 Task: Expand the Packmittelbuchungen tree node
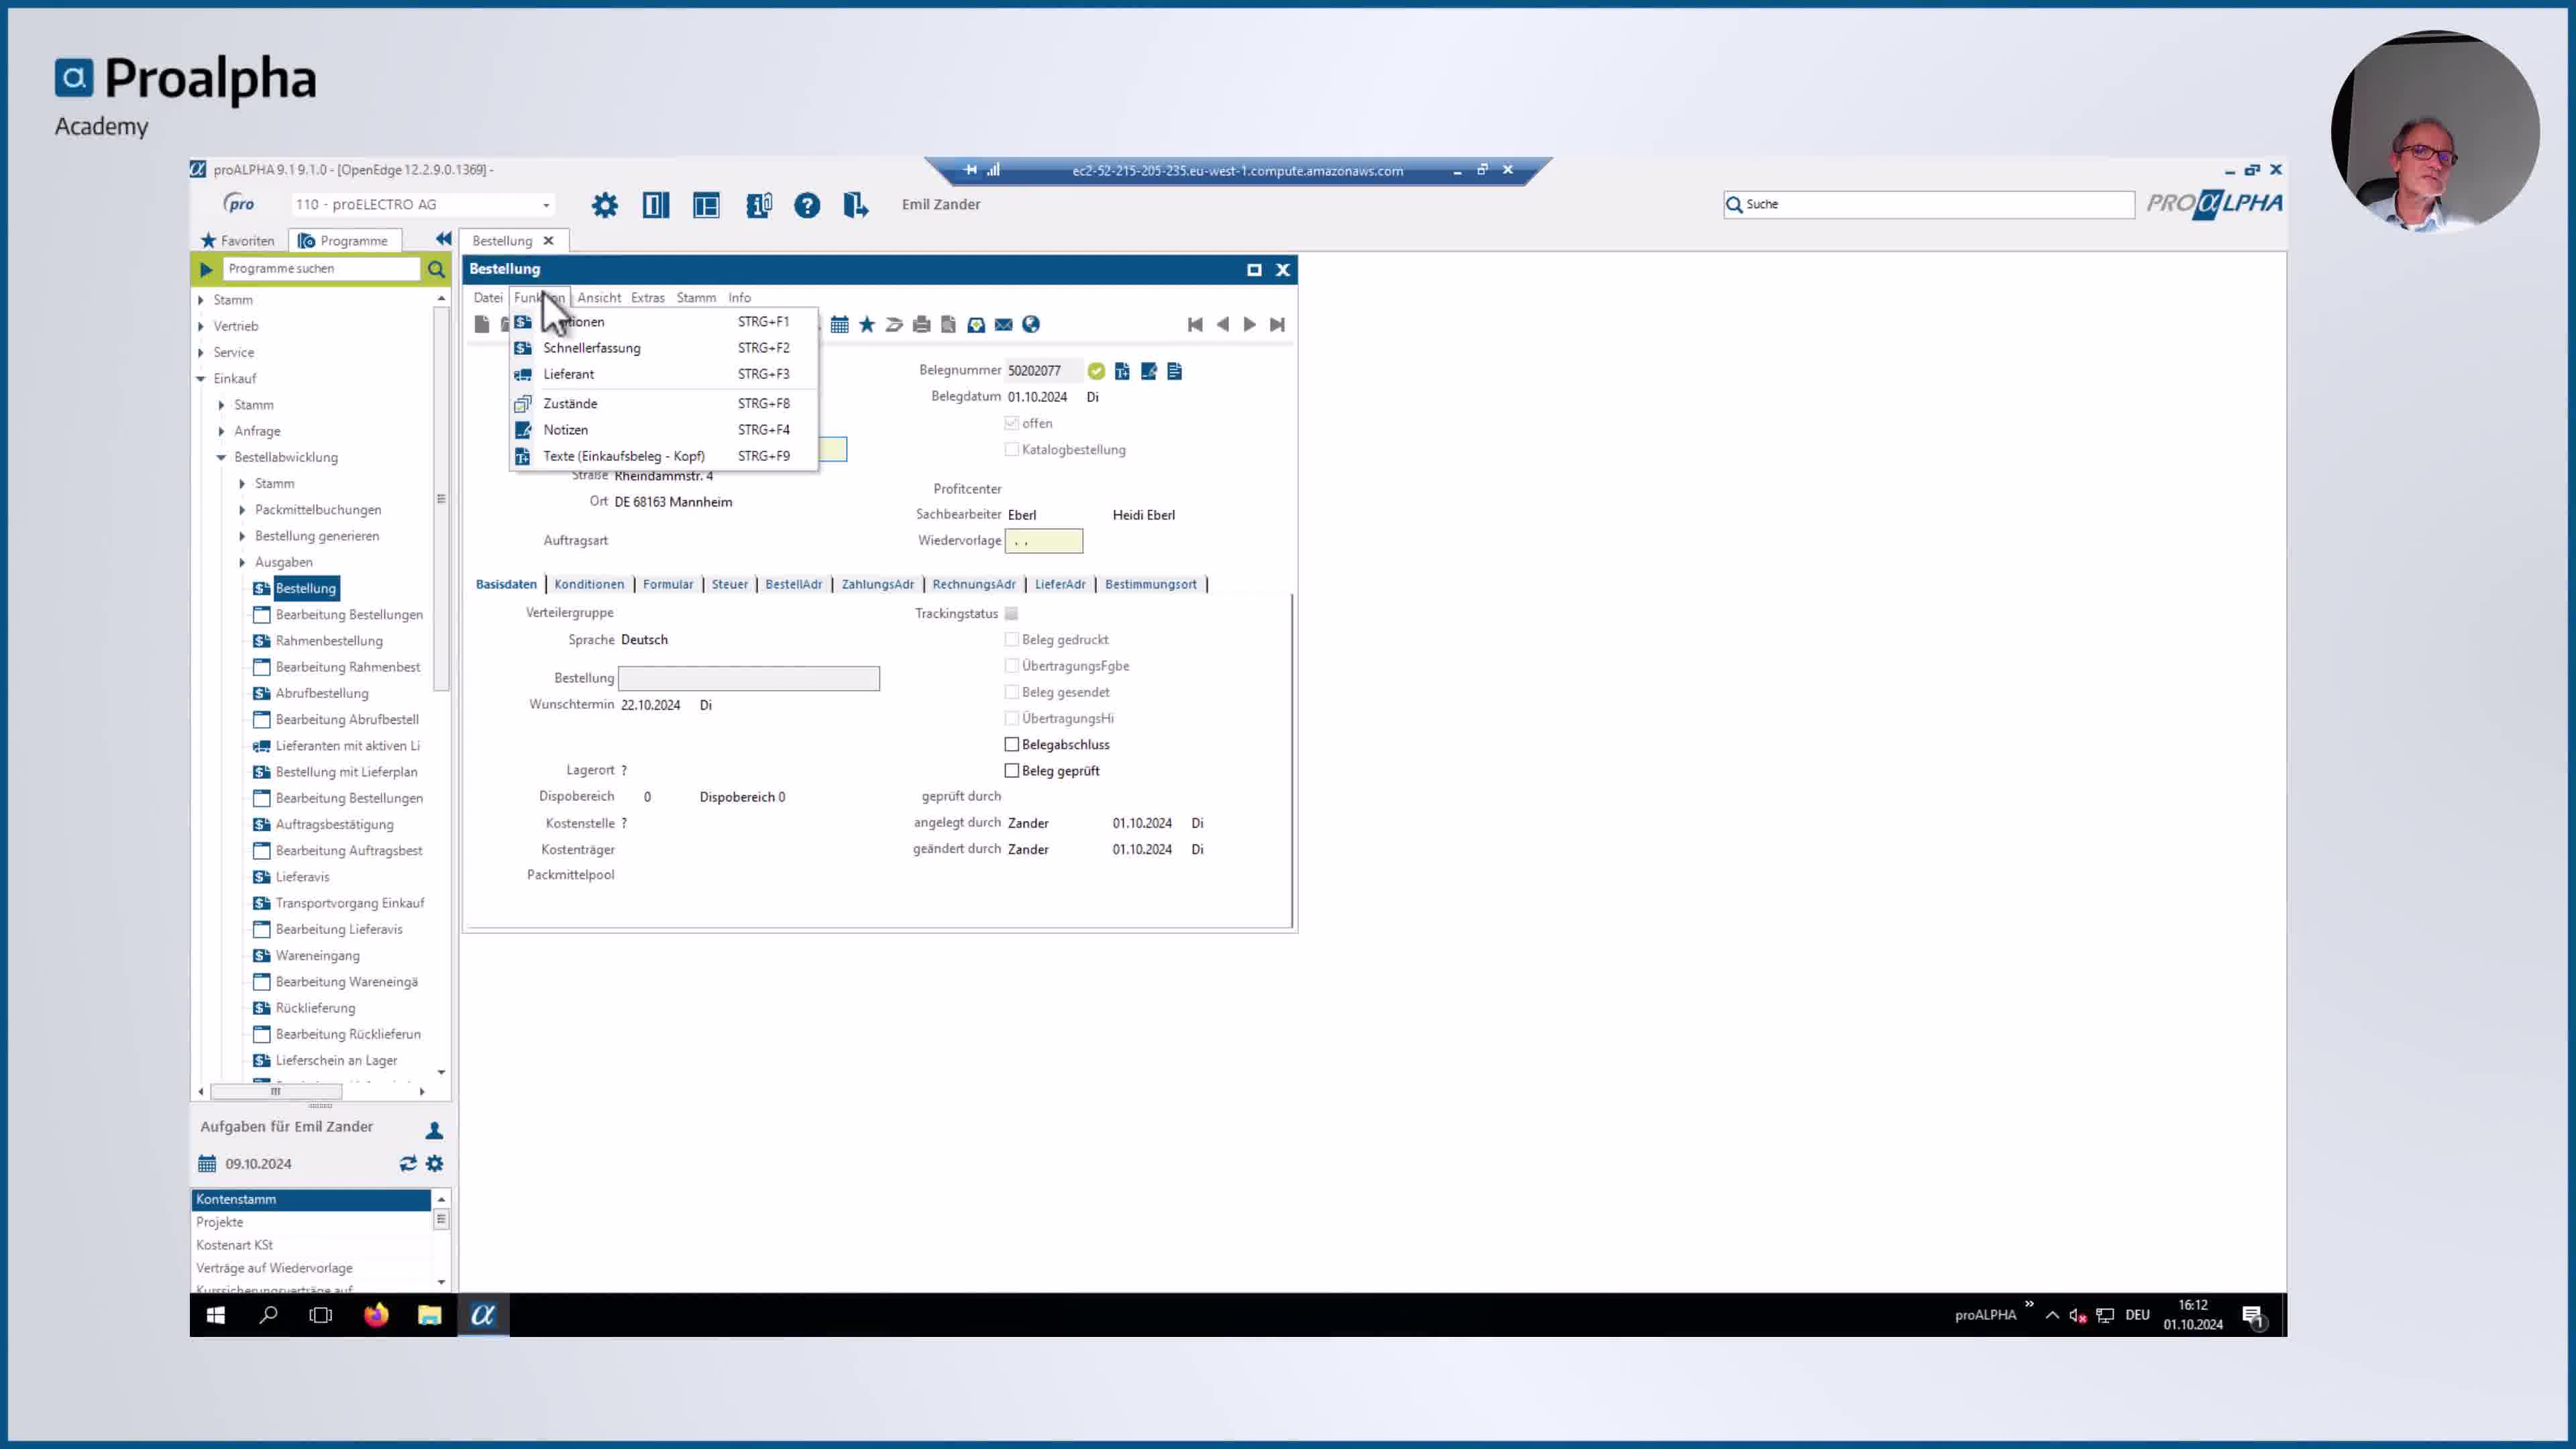click(x=242, y=510)
